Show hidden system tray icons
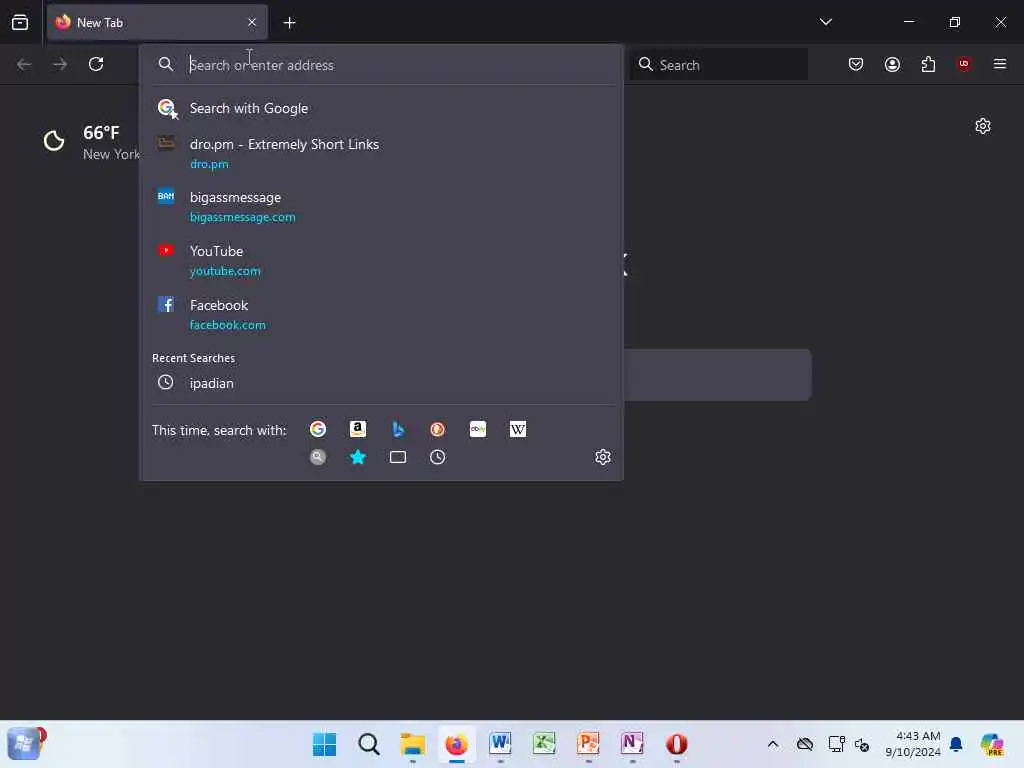 773,744
